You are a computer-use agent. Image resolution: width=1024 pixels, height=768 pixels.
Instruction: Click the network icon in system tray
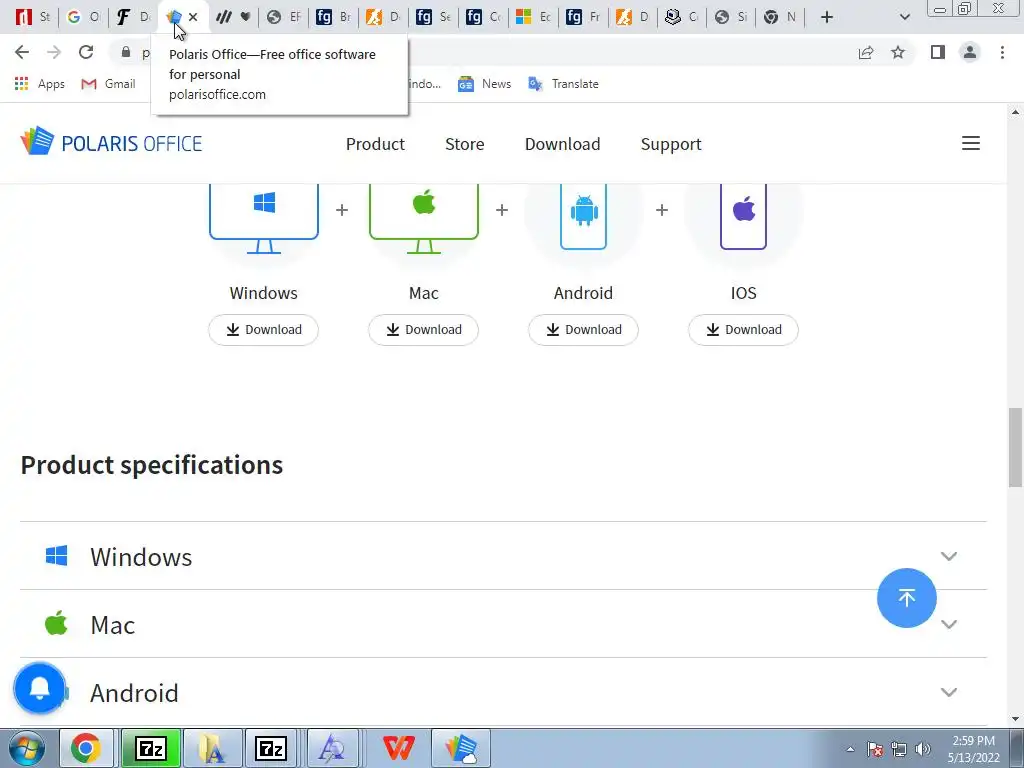[x=899, y=749]
